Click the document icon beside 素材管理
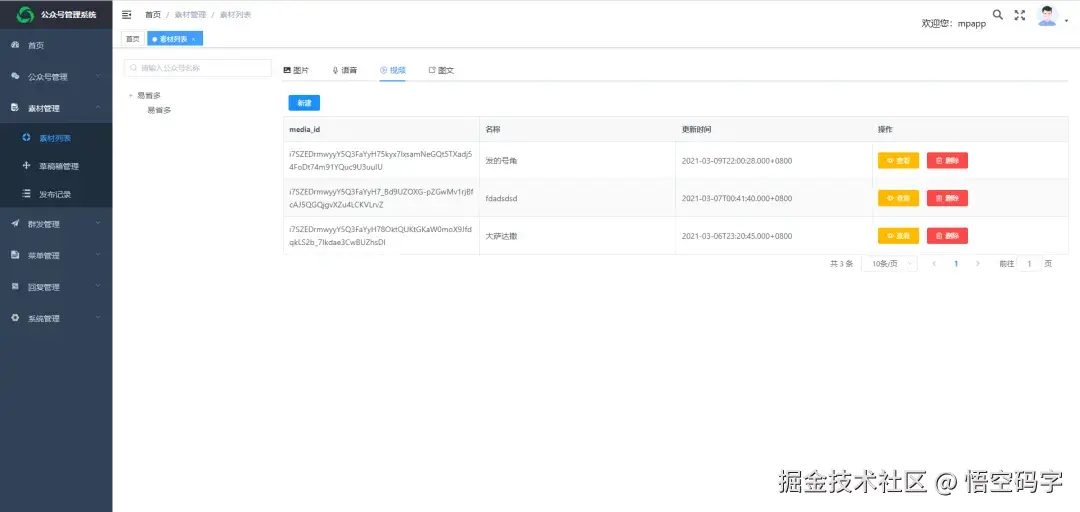Screen dimensions: 1080x512 tap(15, 108)
